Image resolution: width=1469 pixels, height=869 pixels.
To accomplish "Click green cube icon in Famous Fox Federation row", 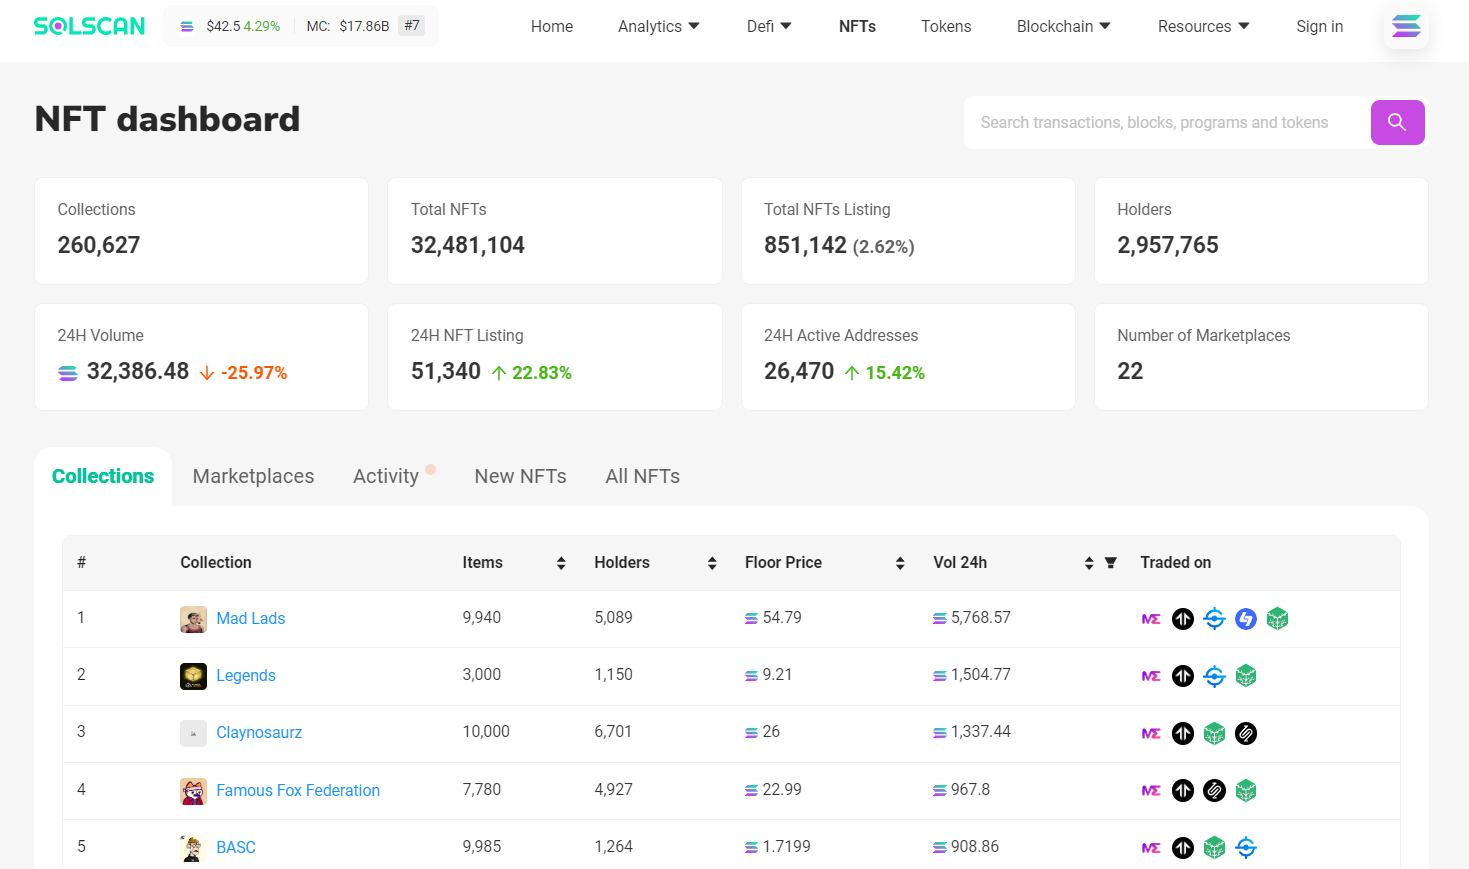I will (x=1246, y=791).
